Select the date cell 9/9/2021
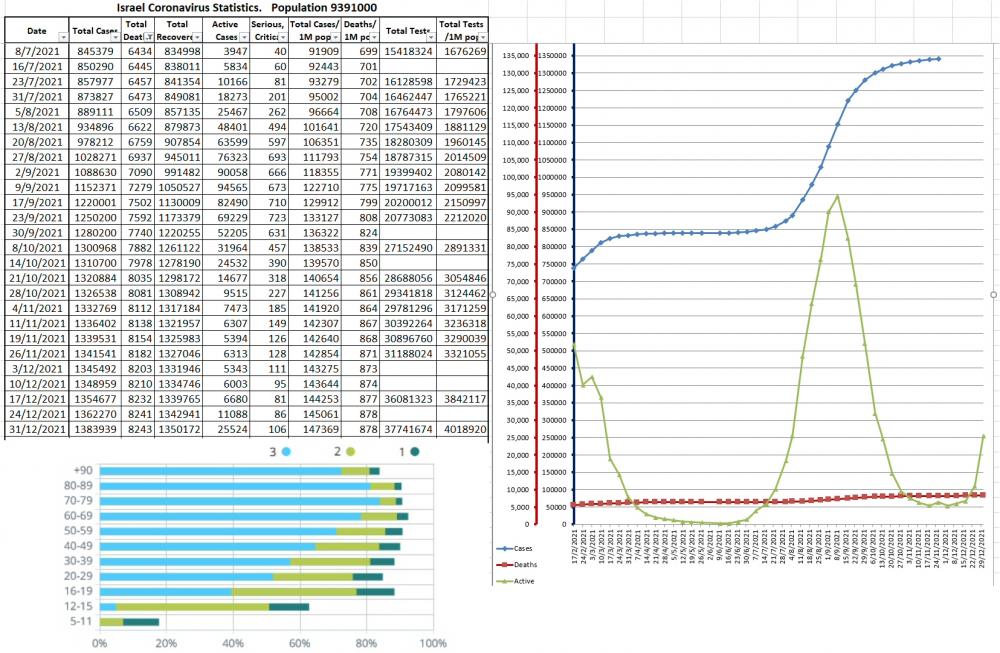The image size is (1000, 653). click(37, 187)
